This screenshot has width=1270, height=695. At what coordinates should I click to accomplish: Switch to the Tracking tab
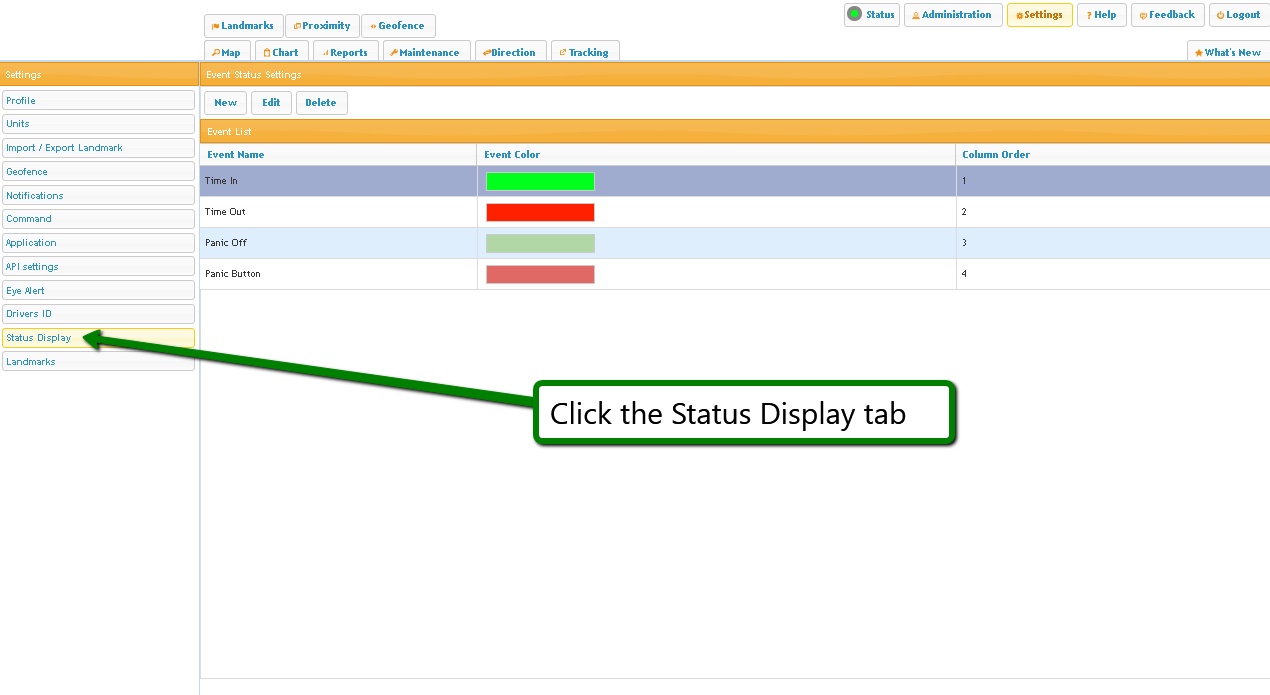584,53
